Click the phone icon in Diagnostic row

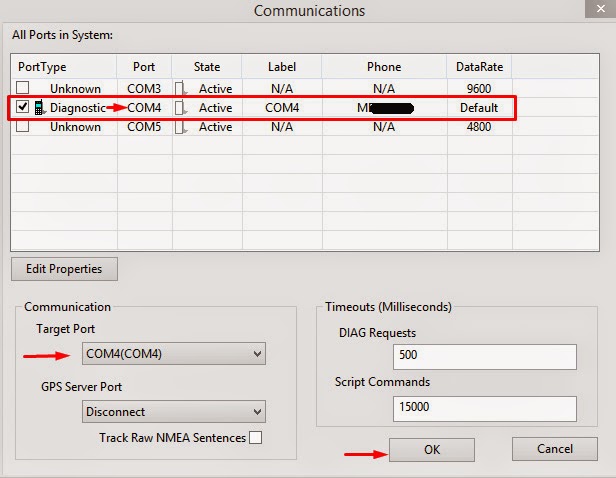pyautogui.click(x=39, y=107)
